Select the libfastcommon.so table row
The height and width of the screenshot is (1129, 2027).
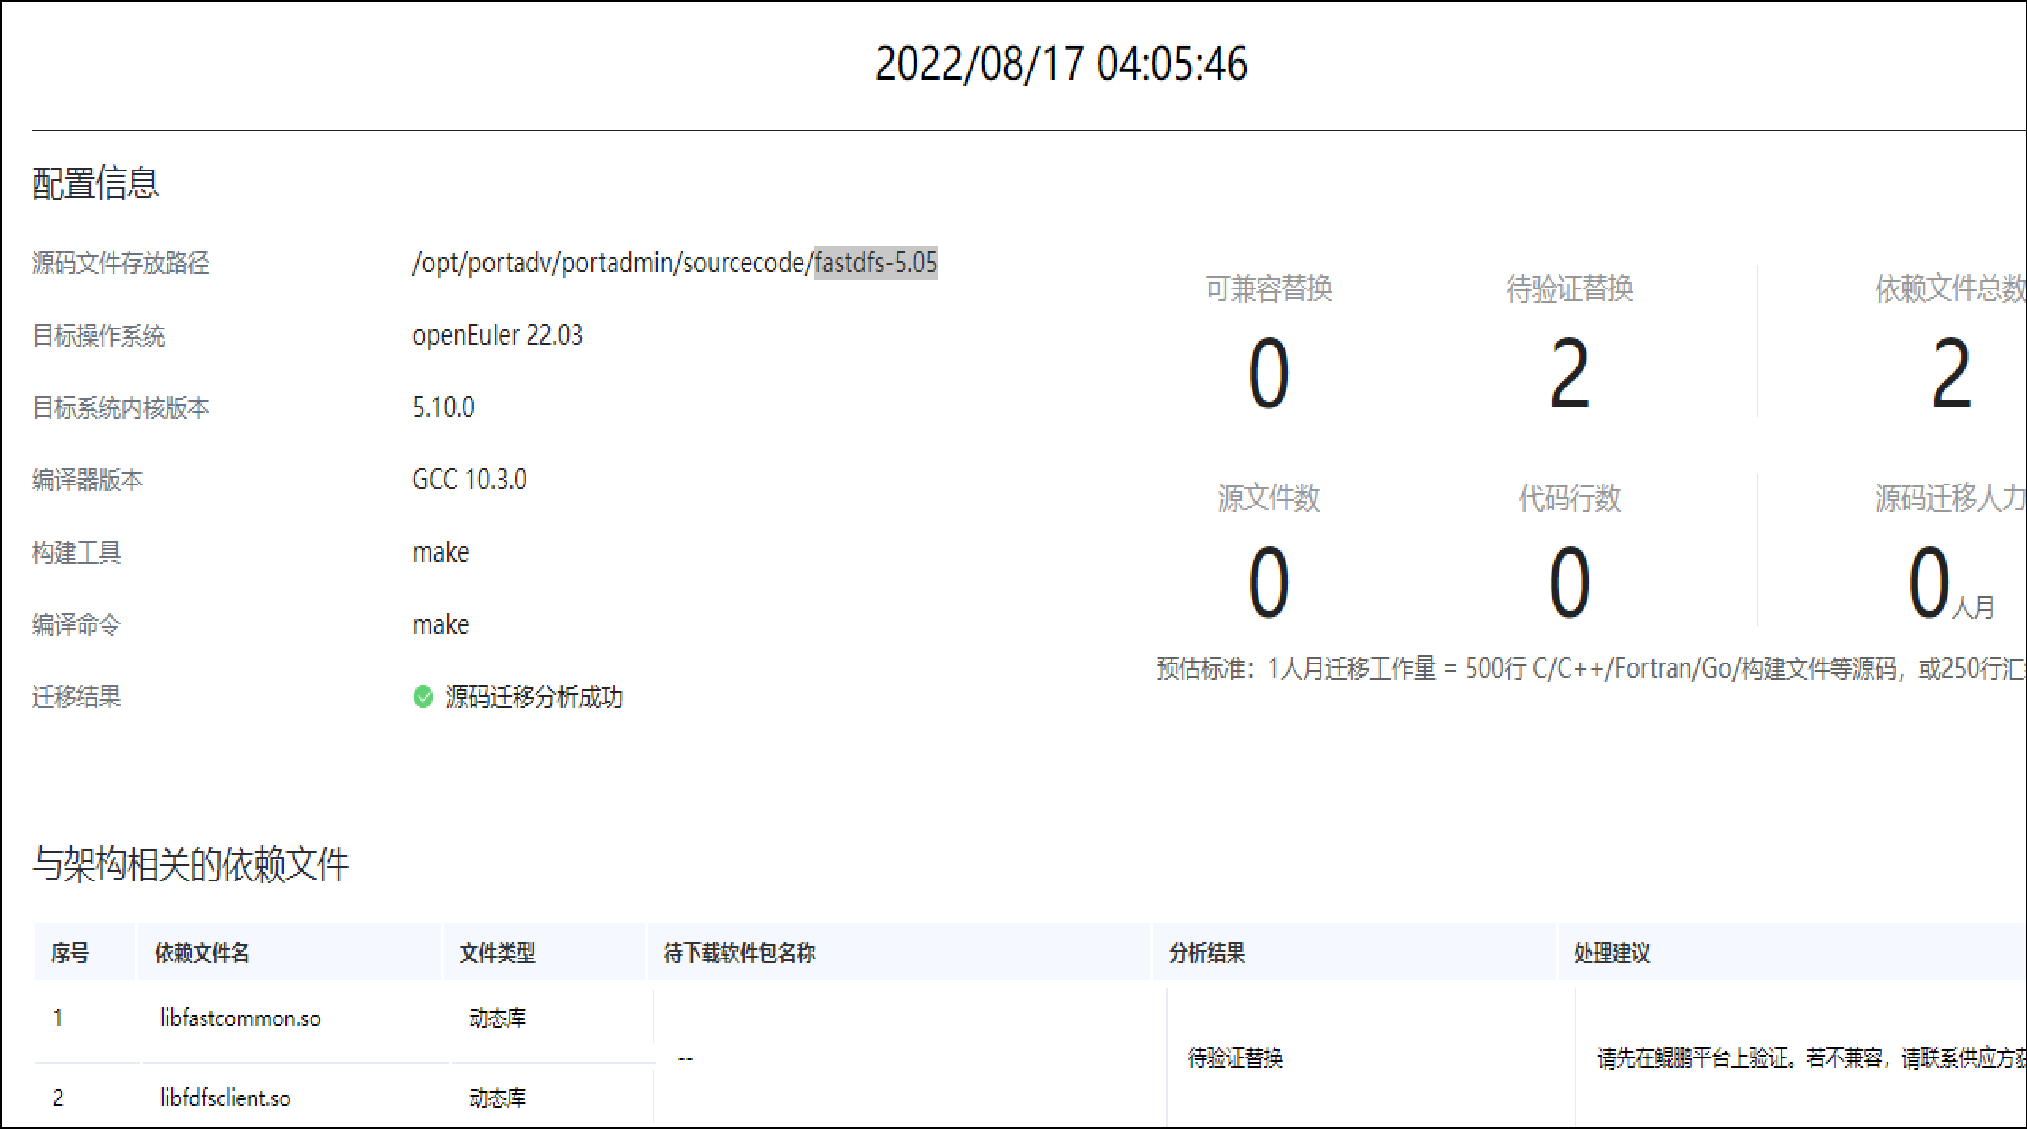(240, 1018)
